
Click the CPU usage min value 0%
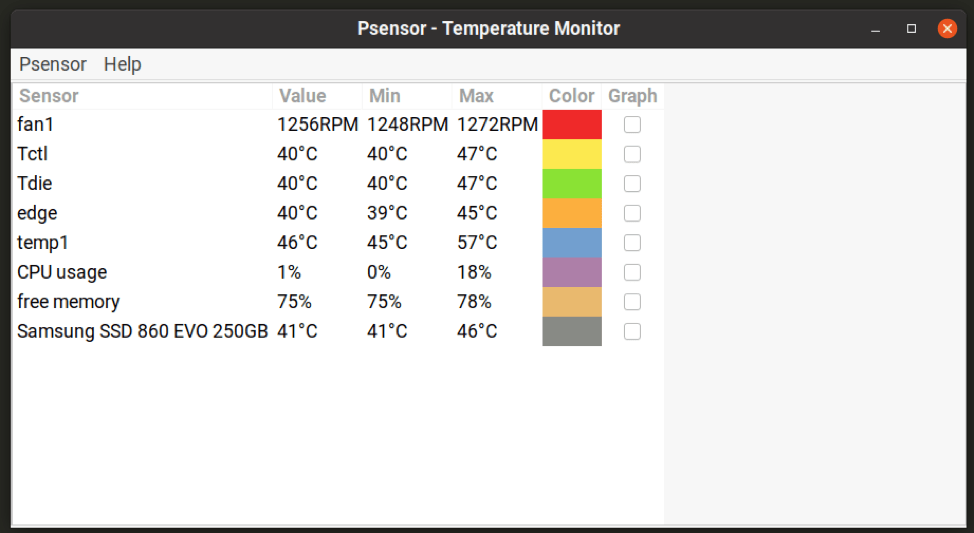pos(379,272)
